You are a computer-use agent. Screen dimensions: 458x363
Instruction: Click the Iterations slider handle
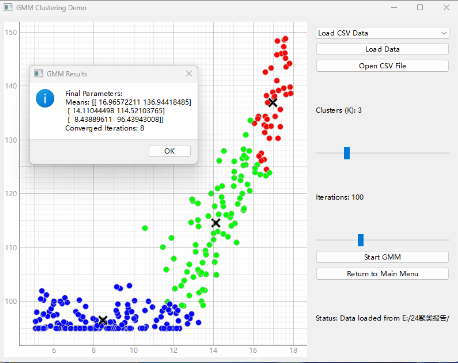[361, 240]
